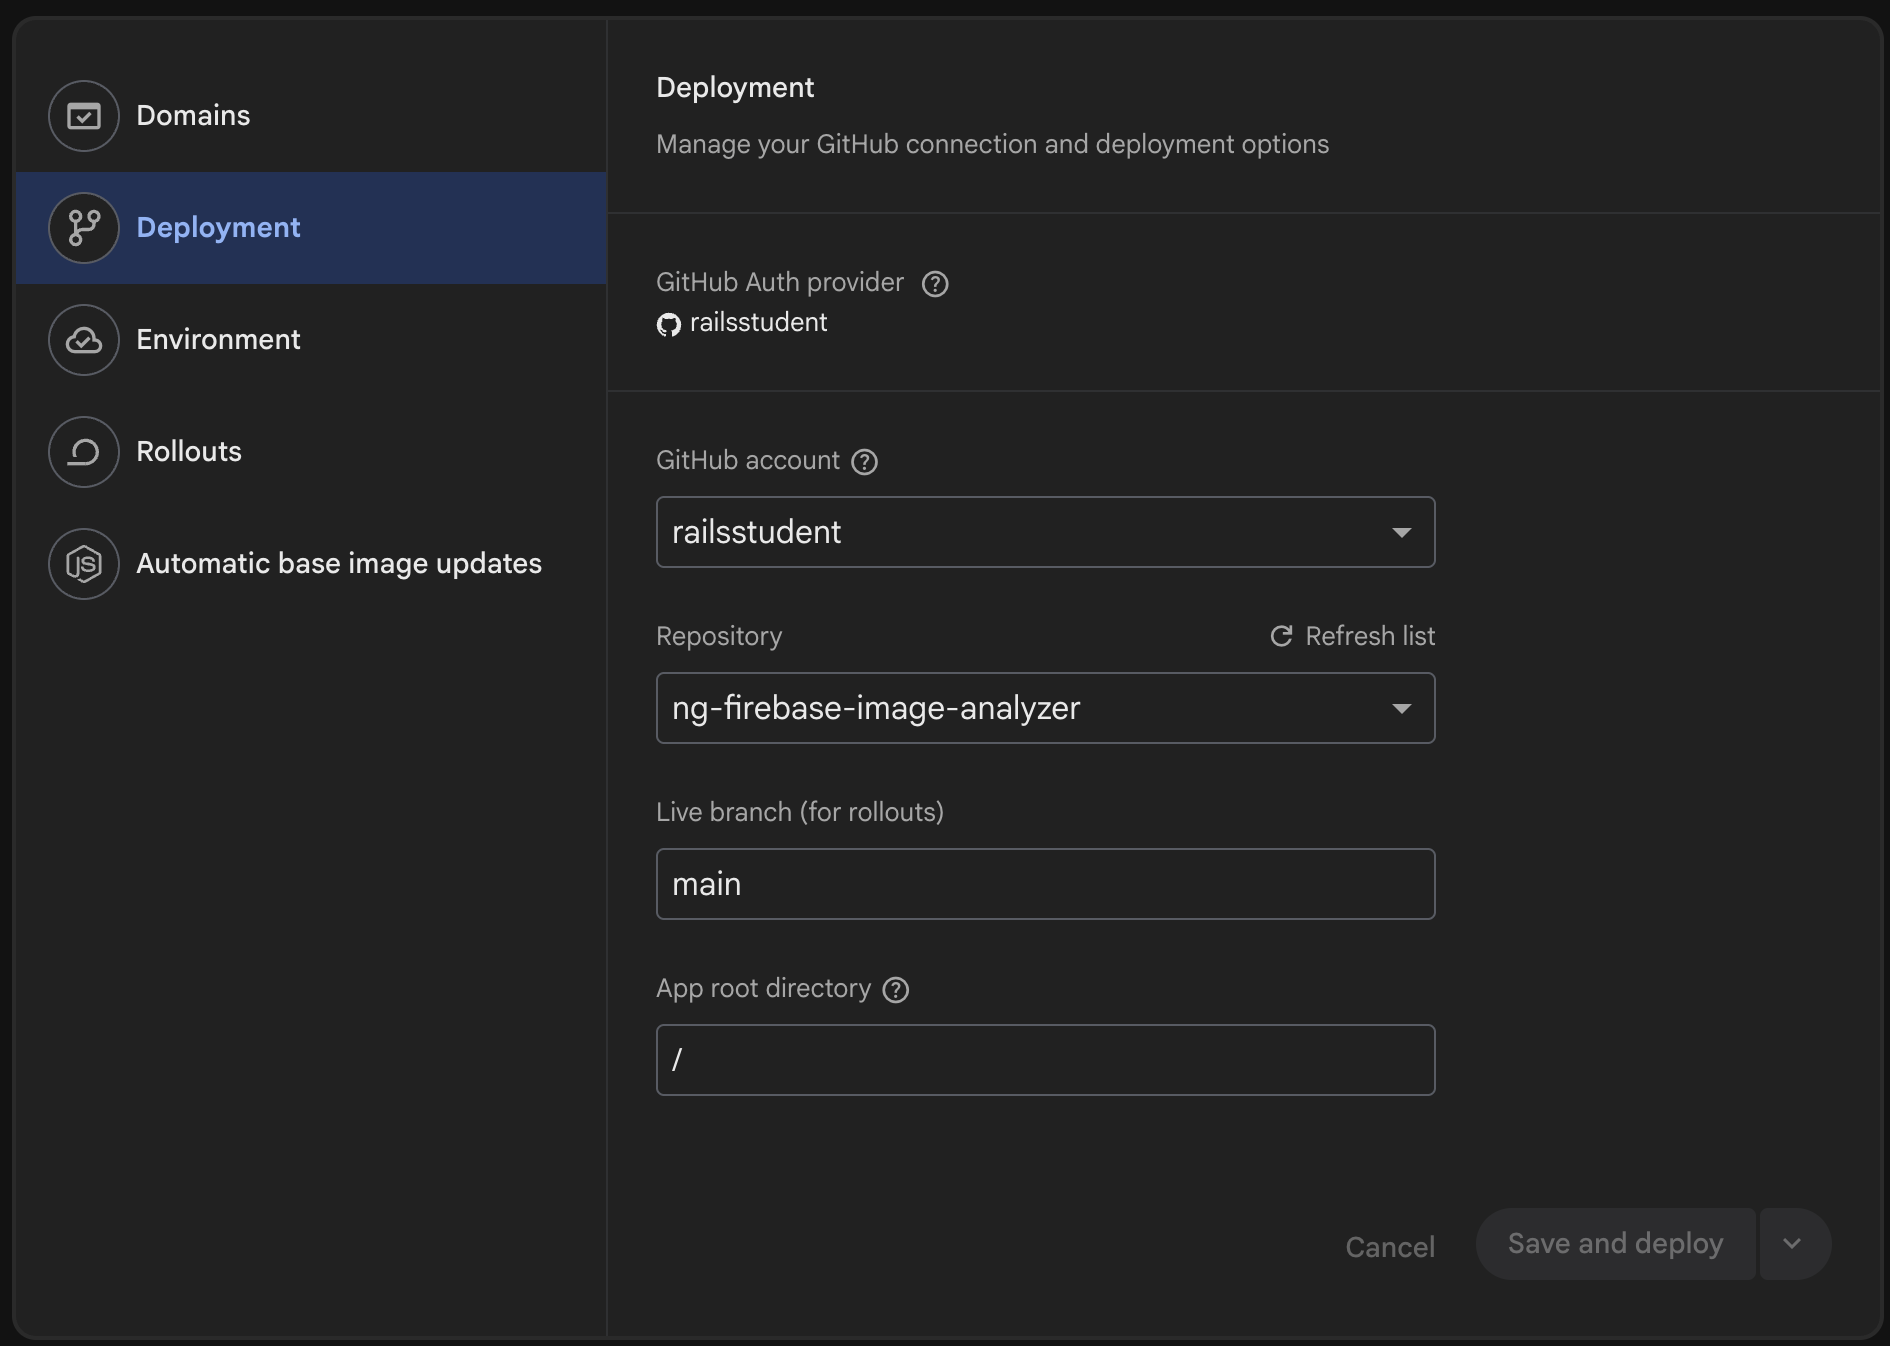This screenshot has height=1346, width=1890.
Task: Click the 'GitHub Auth provider' label
Action: tap(780, 283)
